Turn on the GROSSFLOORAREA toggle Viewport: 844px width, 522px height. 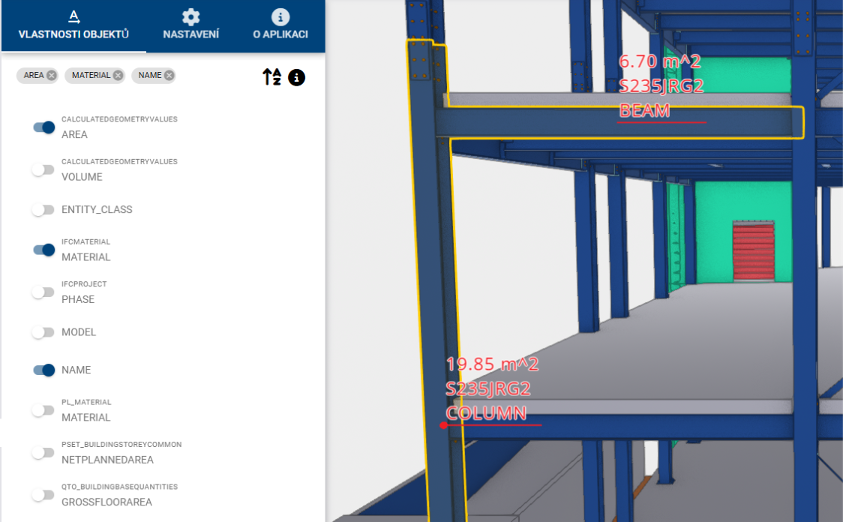pyautogui.click(x=43, y=494)
